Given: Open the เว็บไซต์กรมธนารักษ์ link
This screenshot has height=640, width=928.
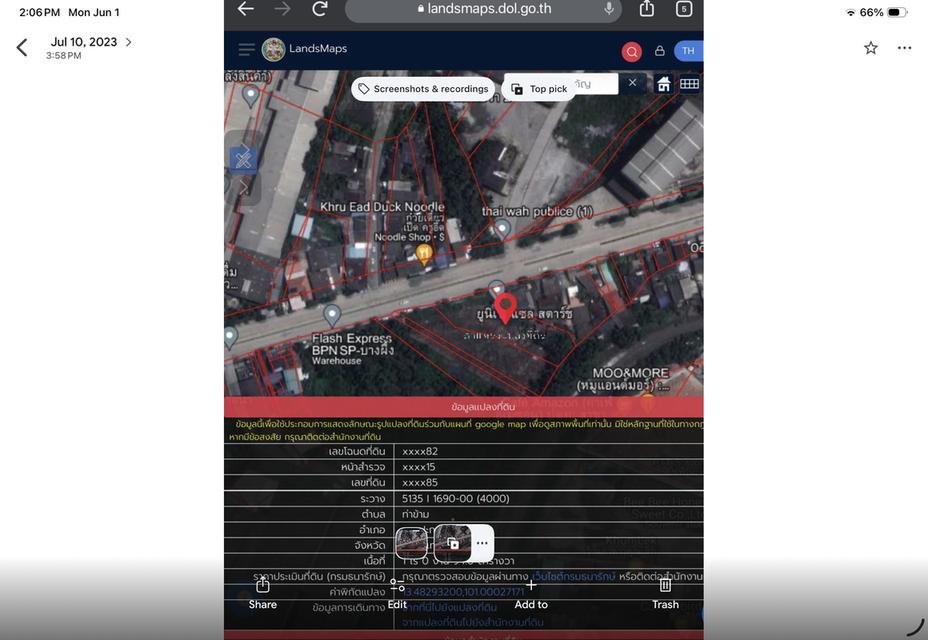Looking at the screenshot, I should tap(573, 576).
